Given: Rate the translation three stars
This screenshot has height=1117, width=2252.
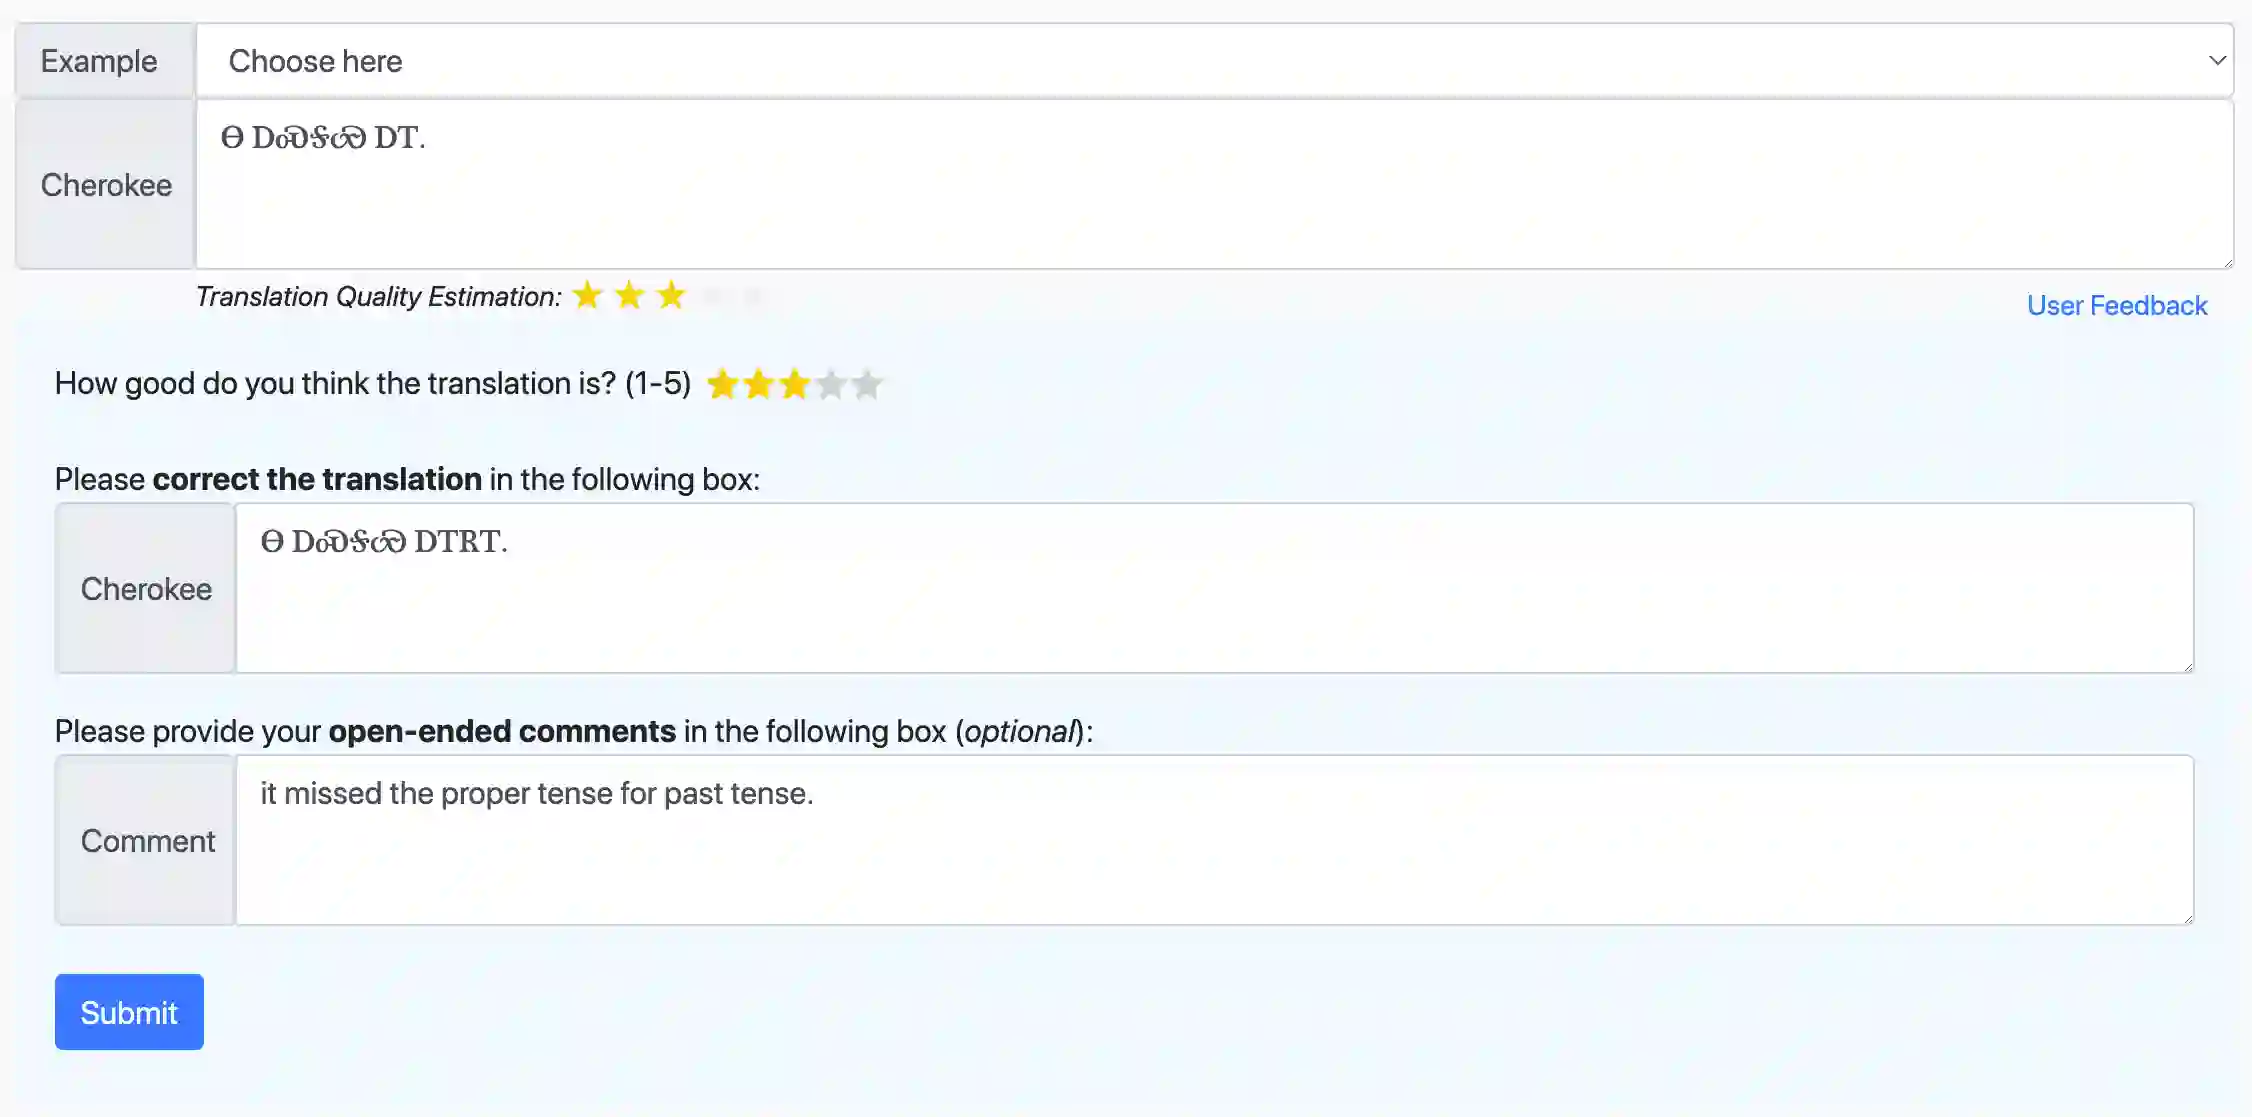Looking at the screenshot, I should click(x=795, y=385).
